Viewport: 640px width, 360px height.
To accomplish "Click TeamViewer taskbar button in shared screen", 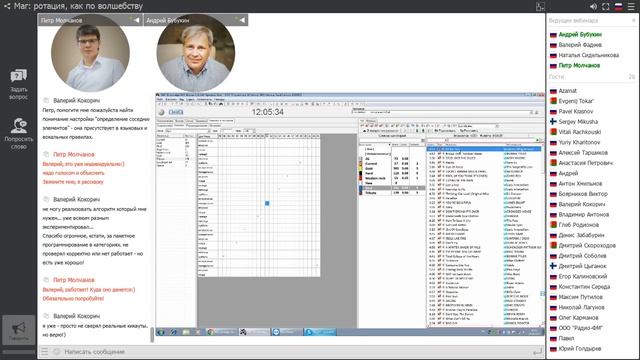I will (x=287, y=332).
